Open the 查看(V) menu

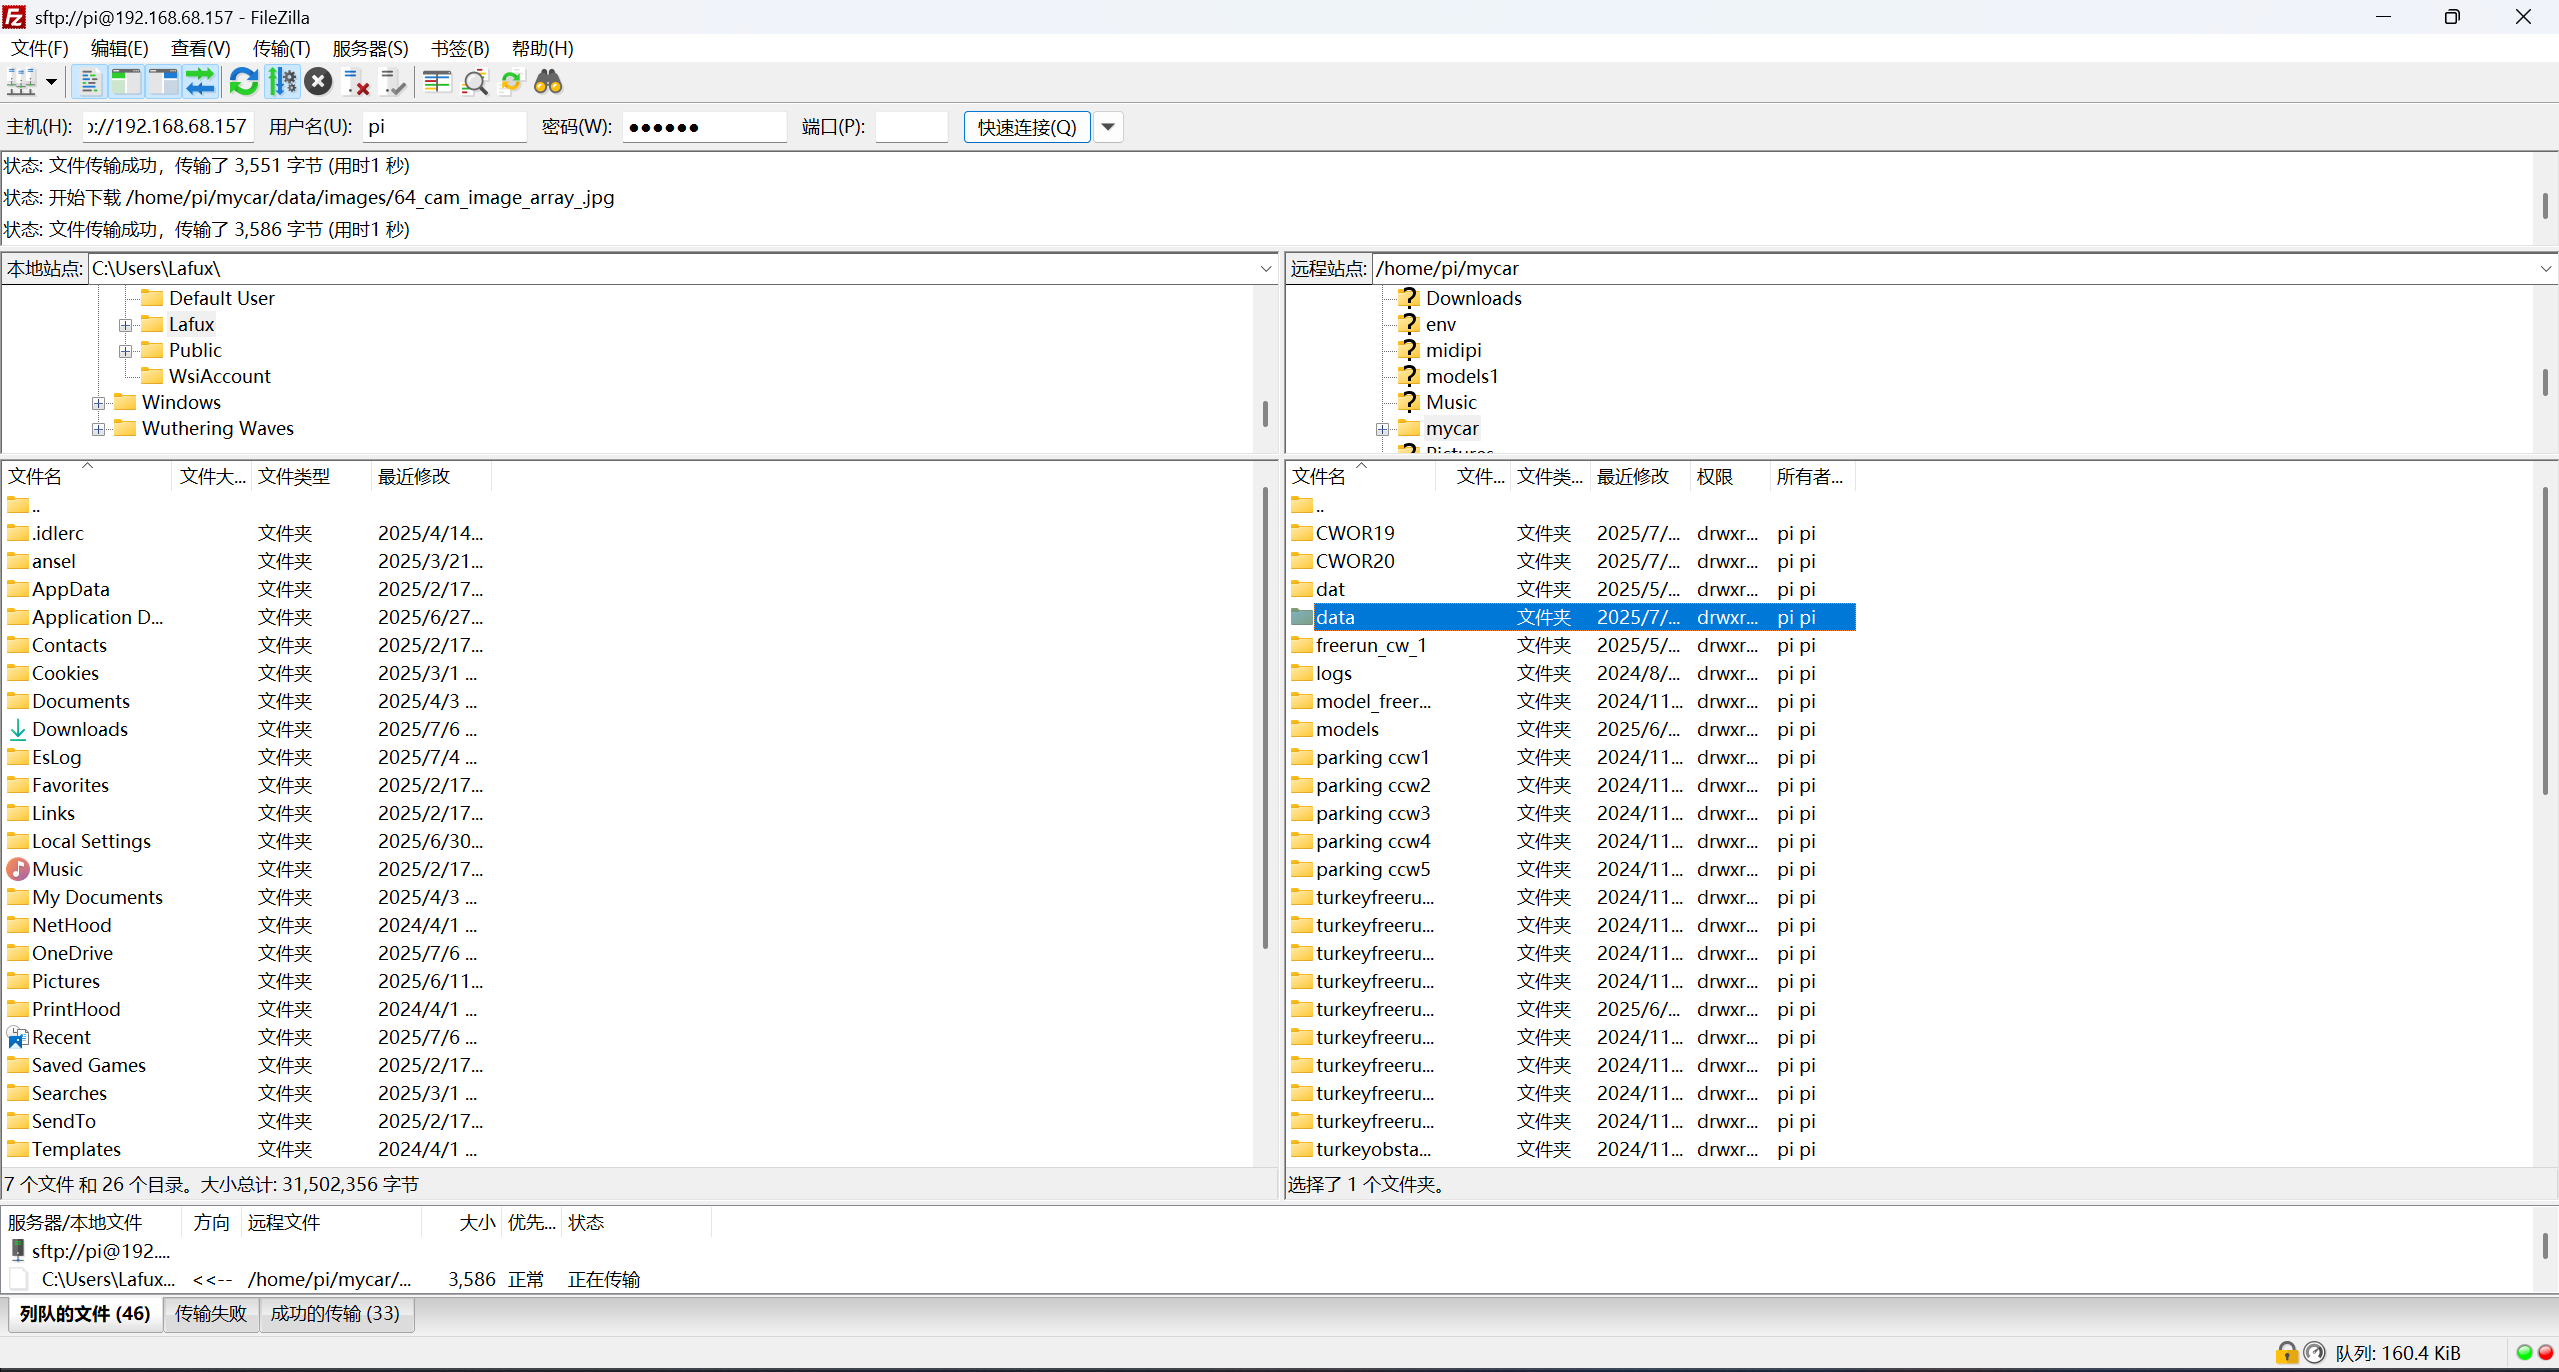[200, 48]
